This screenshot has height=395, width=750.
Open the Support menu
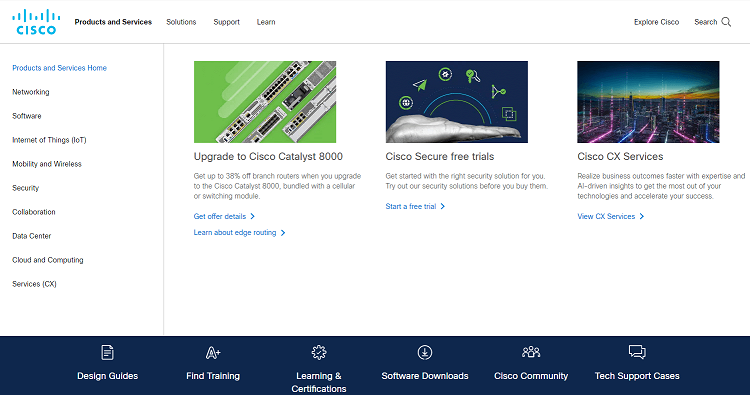(226, 22)
